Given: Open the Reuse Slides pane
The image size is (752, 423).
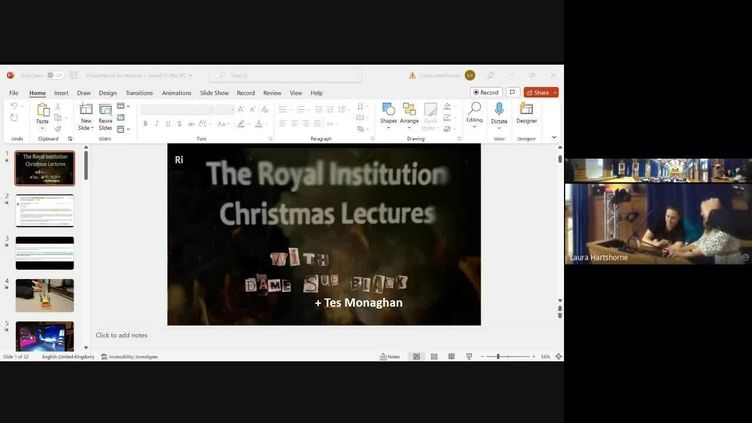Looking at the screenshot, I should (105, 116).
